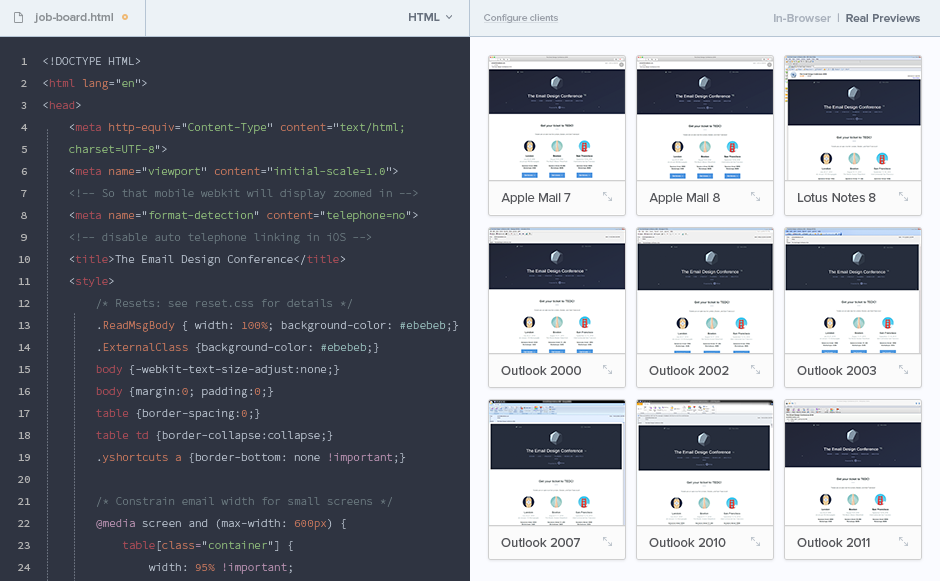Expand the Lotus Notes 8 preview
This screenshot has height=581, width=940.
click(x=903, y=197)
